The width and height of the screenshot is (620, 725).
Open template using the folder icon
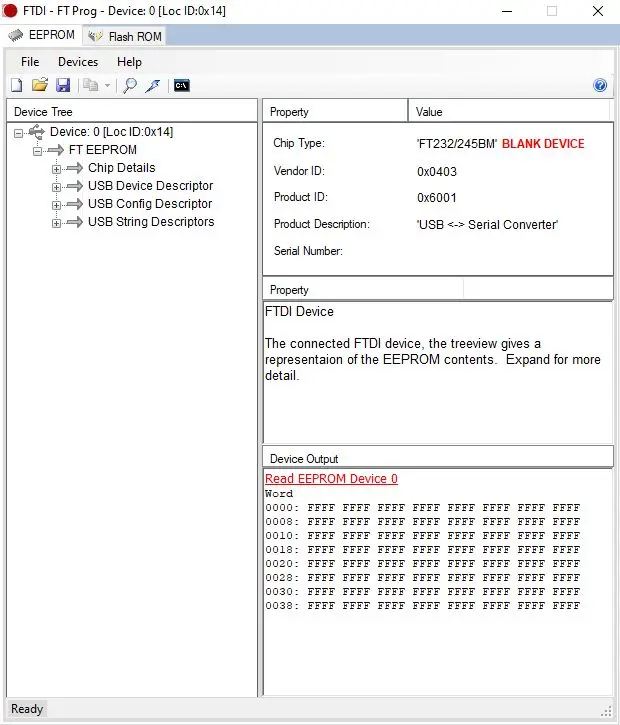coord(40,85)
